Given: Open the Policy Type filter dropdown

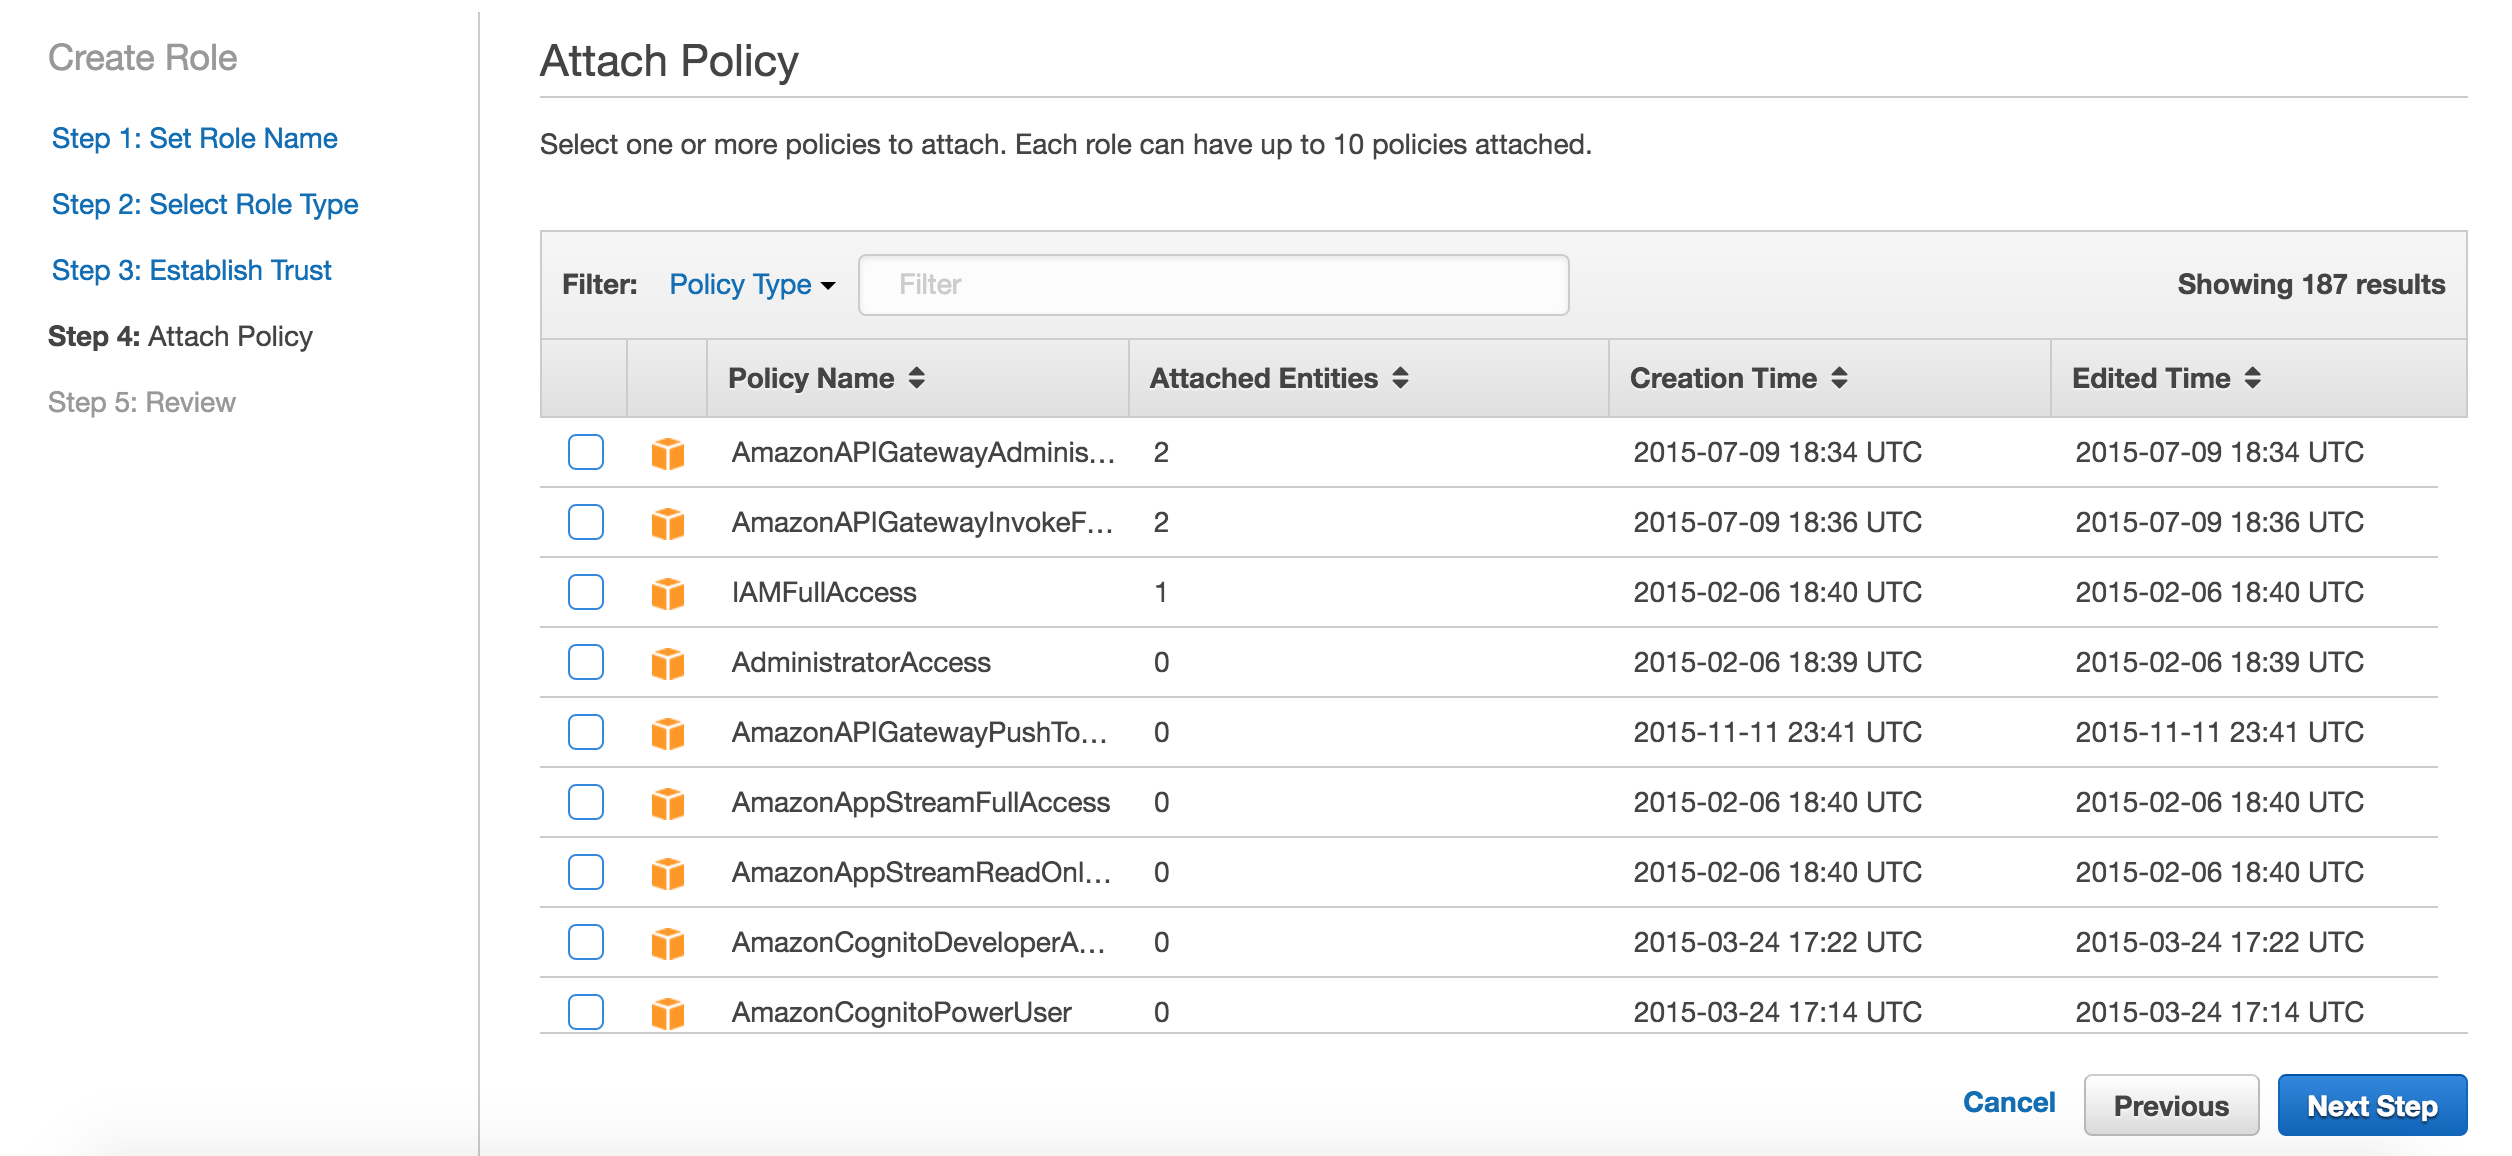Looking at the screenshot, I should click(752, 285).
